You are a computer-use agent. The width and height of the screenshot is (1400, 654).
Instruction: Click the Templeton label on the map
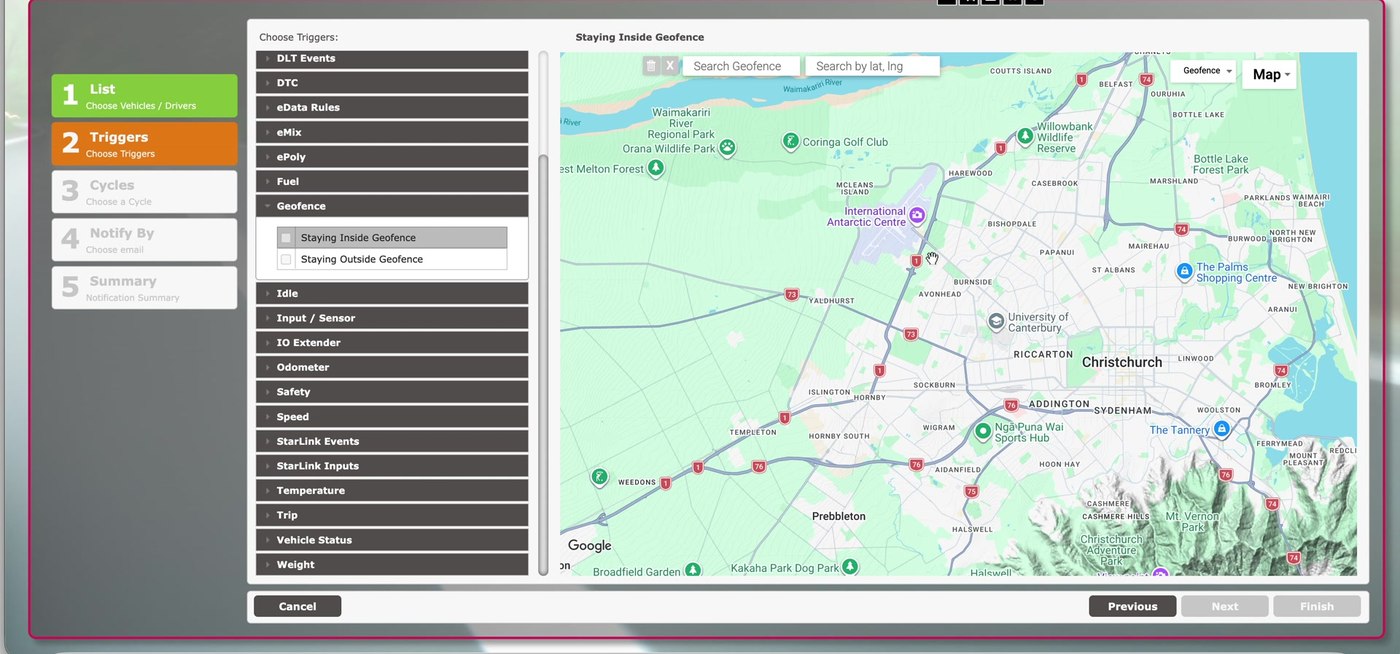[753, 432]
